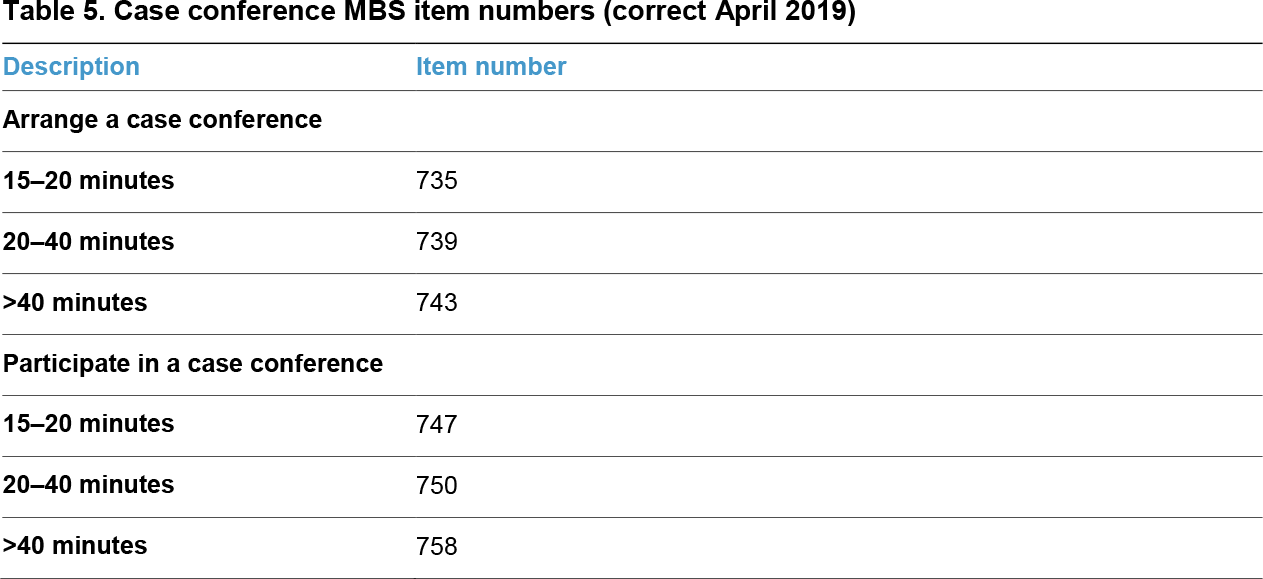Click "15–20 minutes" under Arrange a case conference
Screen dimensions: 1263x579
[x=88, y=181]
